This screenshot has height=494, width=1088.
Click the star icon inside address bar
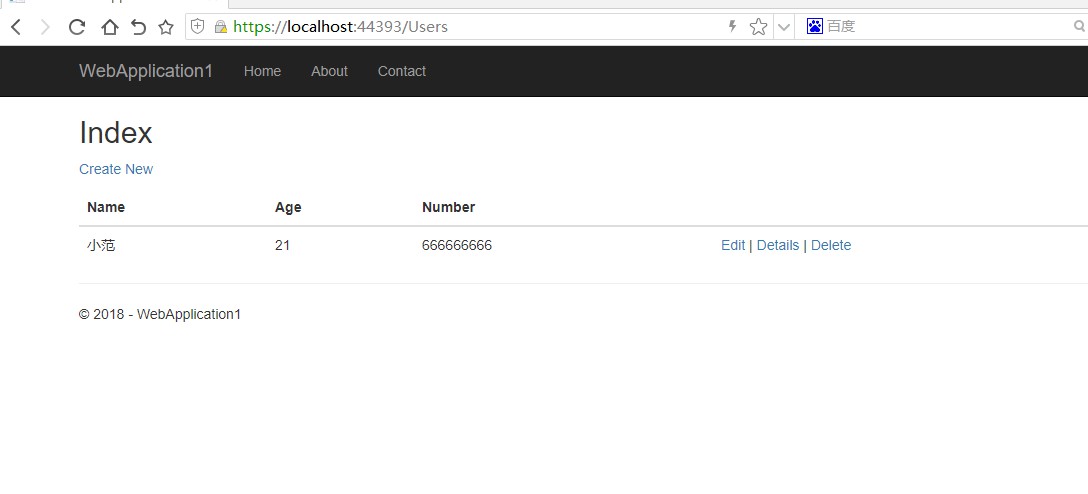point(758,27)
